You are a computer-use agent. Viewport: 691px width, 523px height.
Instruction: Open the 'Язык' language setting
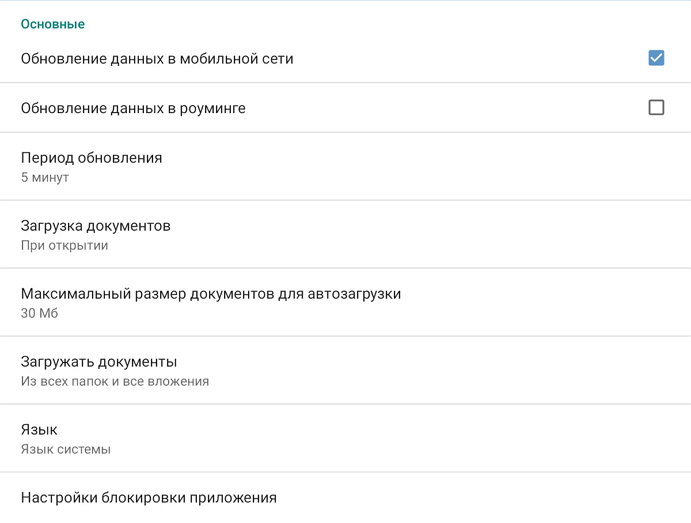tap(39, 430)
